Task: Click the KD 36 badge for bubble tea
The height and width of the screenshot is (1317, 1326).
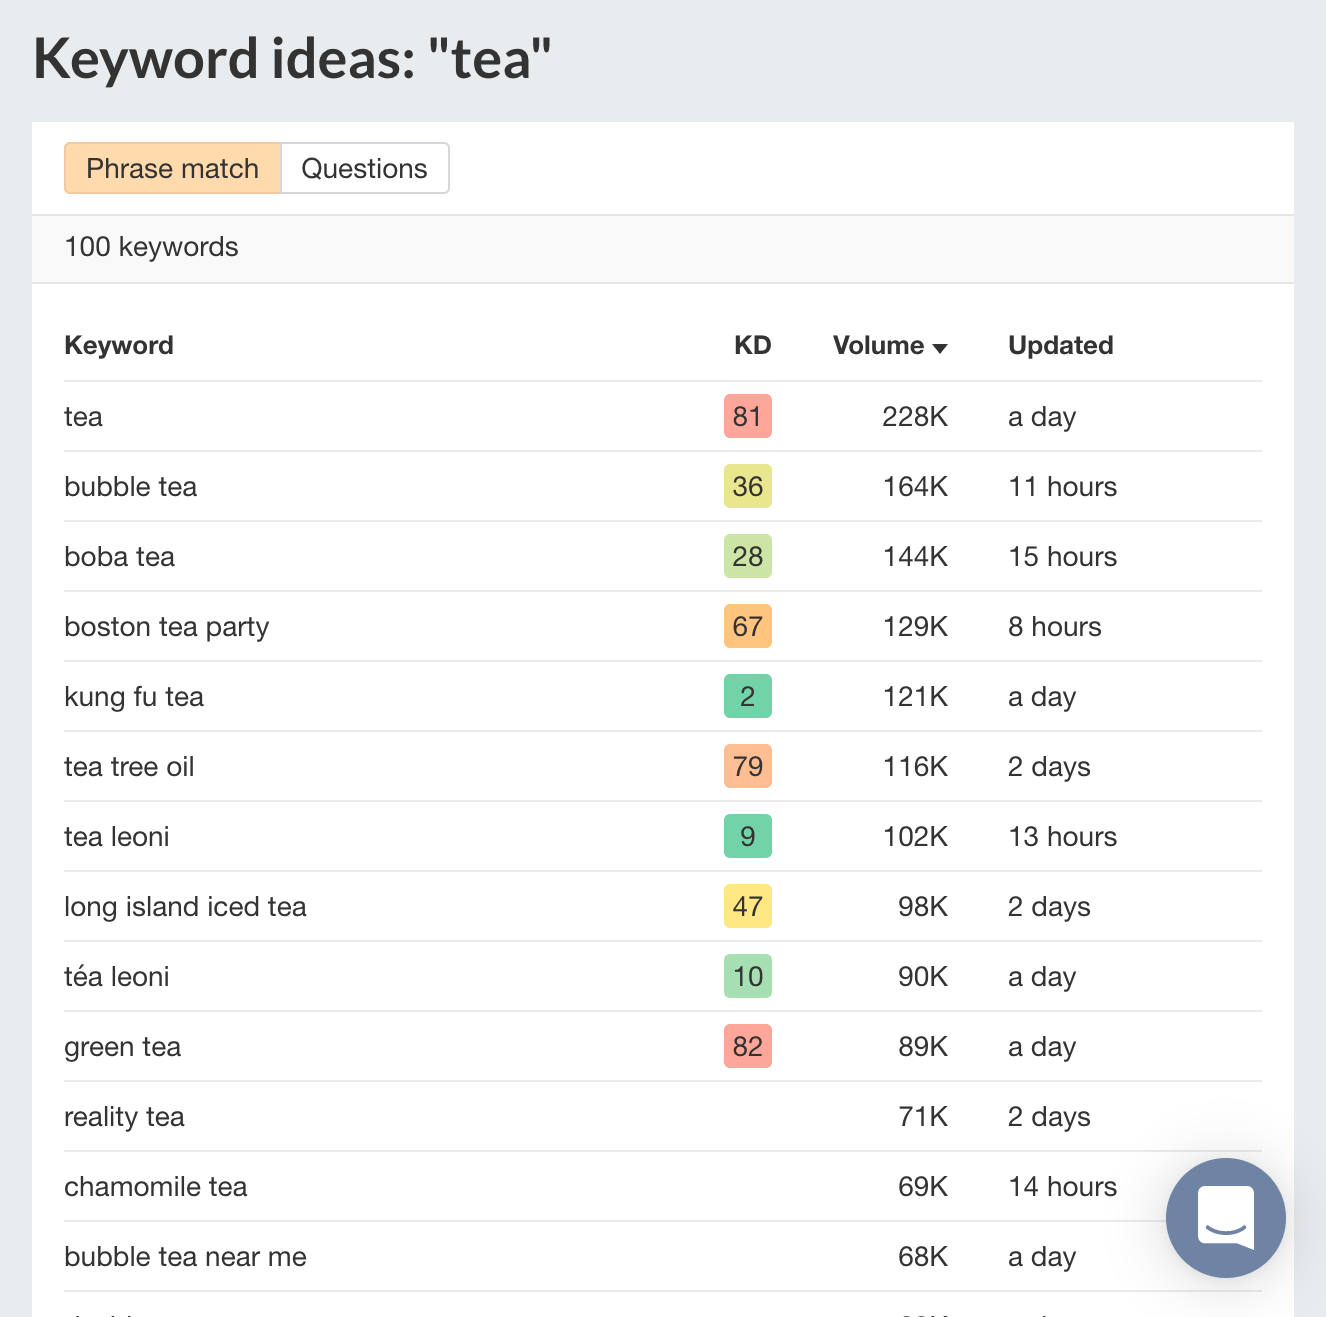Action: 747,487
